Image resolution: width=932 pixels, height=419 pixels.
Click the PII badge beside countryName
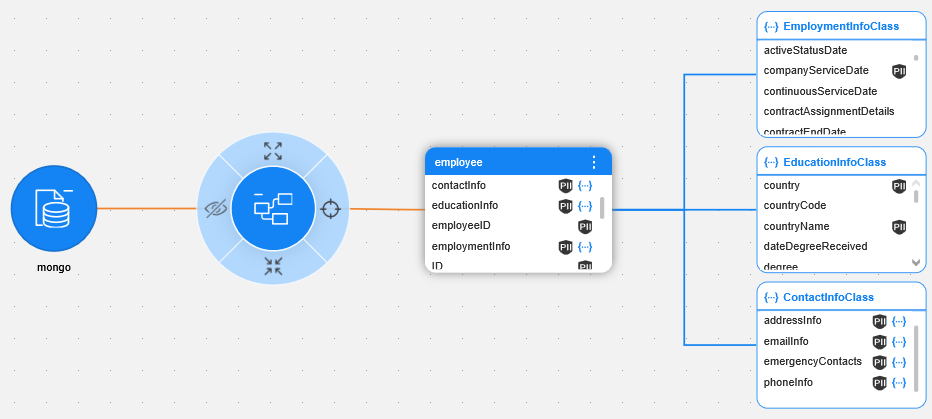[898, 227]
